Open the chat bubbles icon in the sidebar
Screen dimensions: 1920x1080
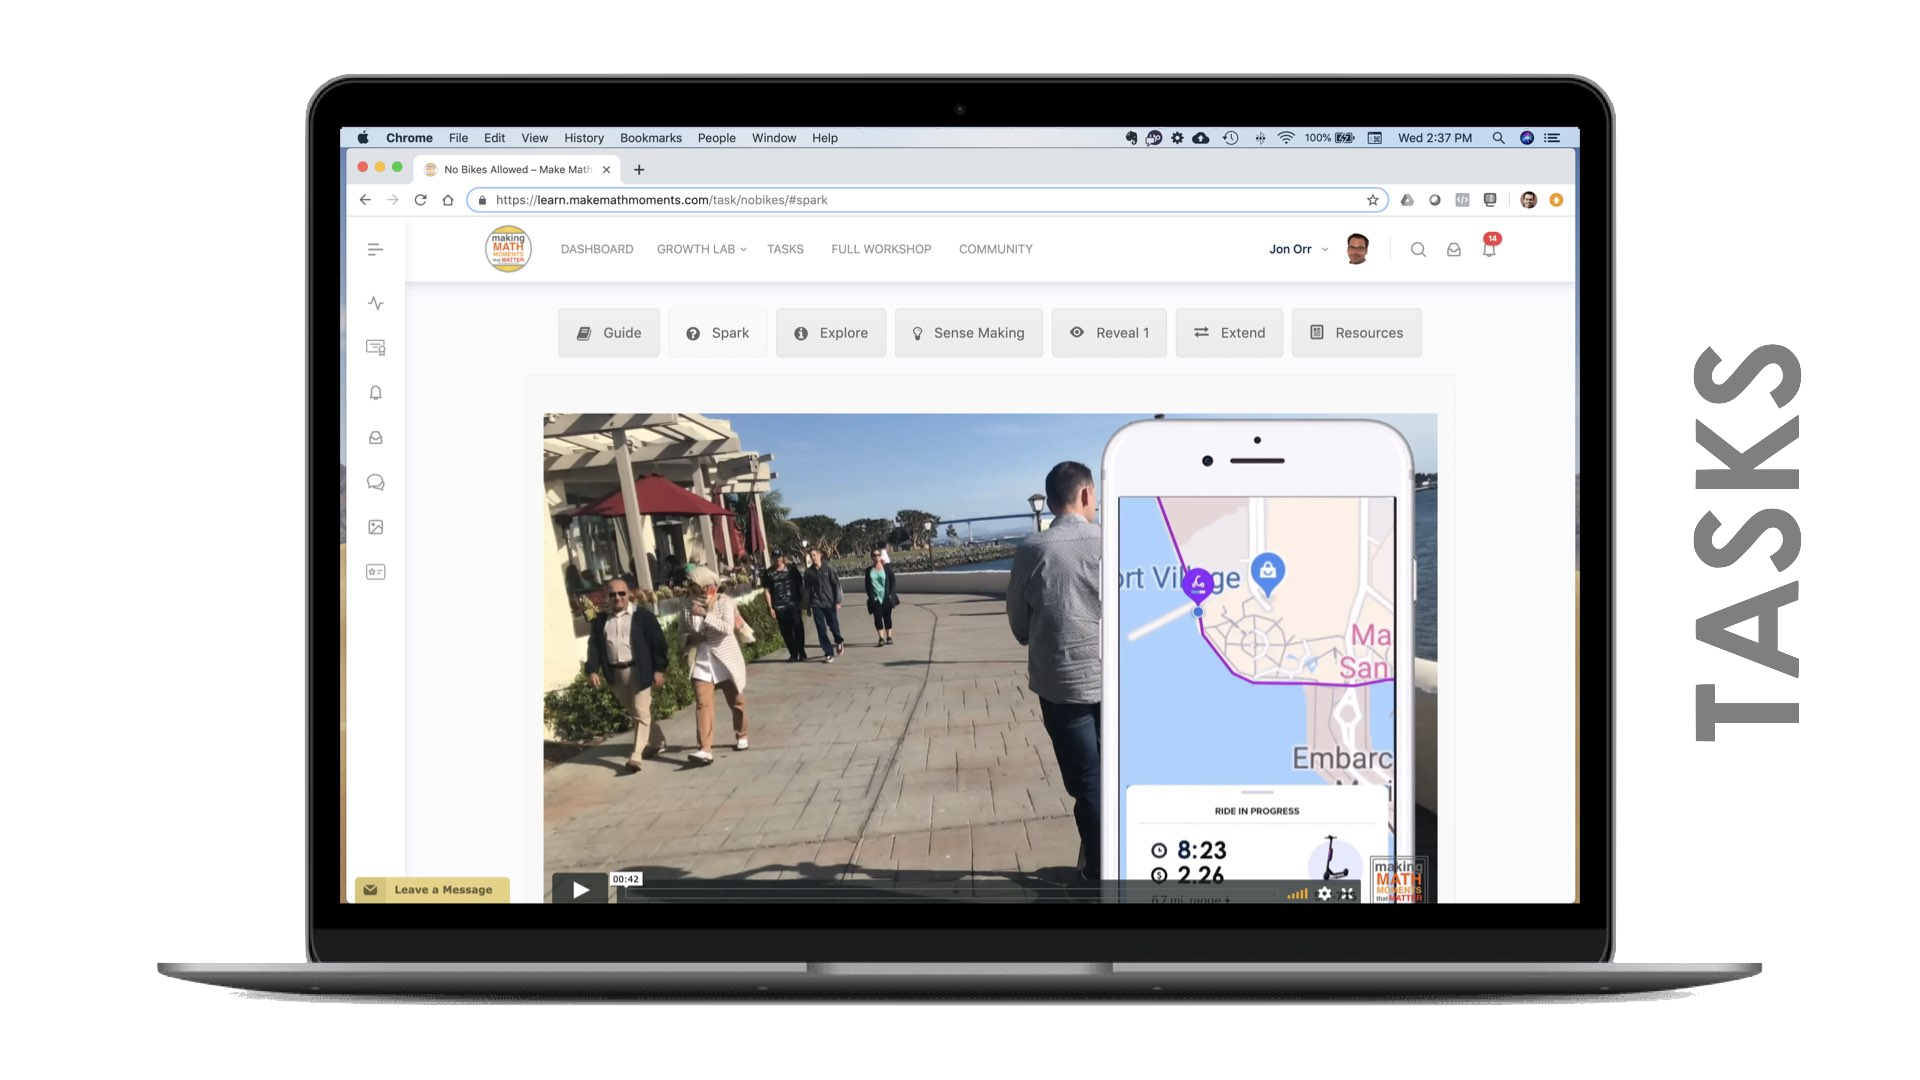point(375,482)
